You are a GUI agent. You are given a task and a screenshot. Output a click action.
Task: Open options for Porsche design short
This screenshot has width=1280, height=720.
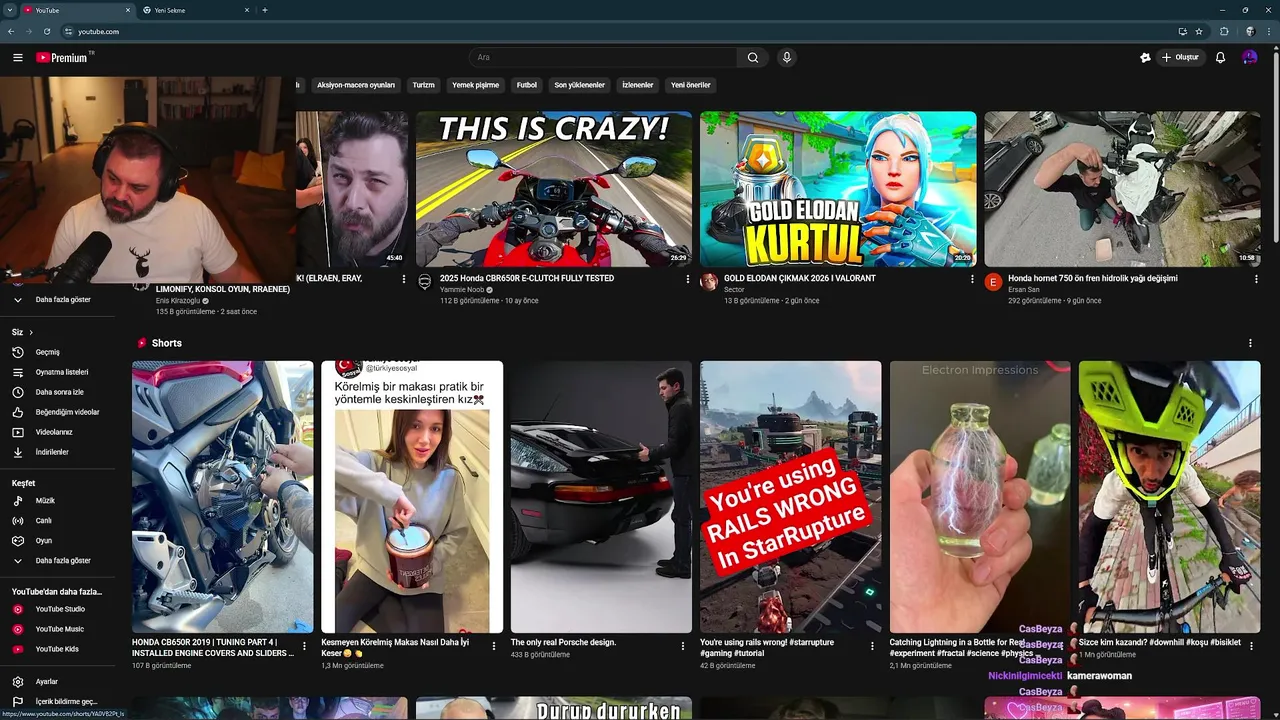click(683, 646)
